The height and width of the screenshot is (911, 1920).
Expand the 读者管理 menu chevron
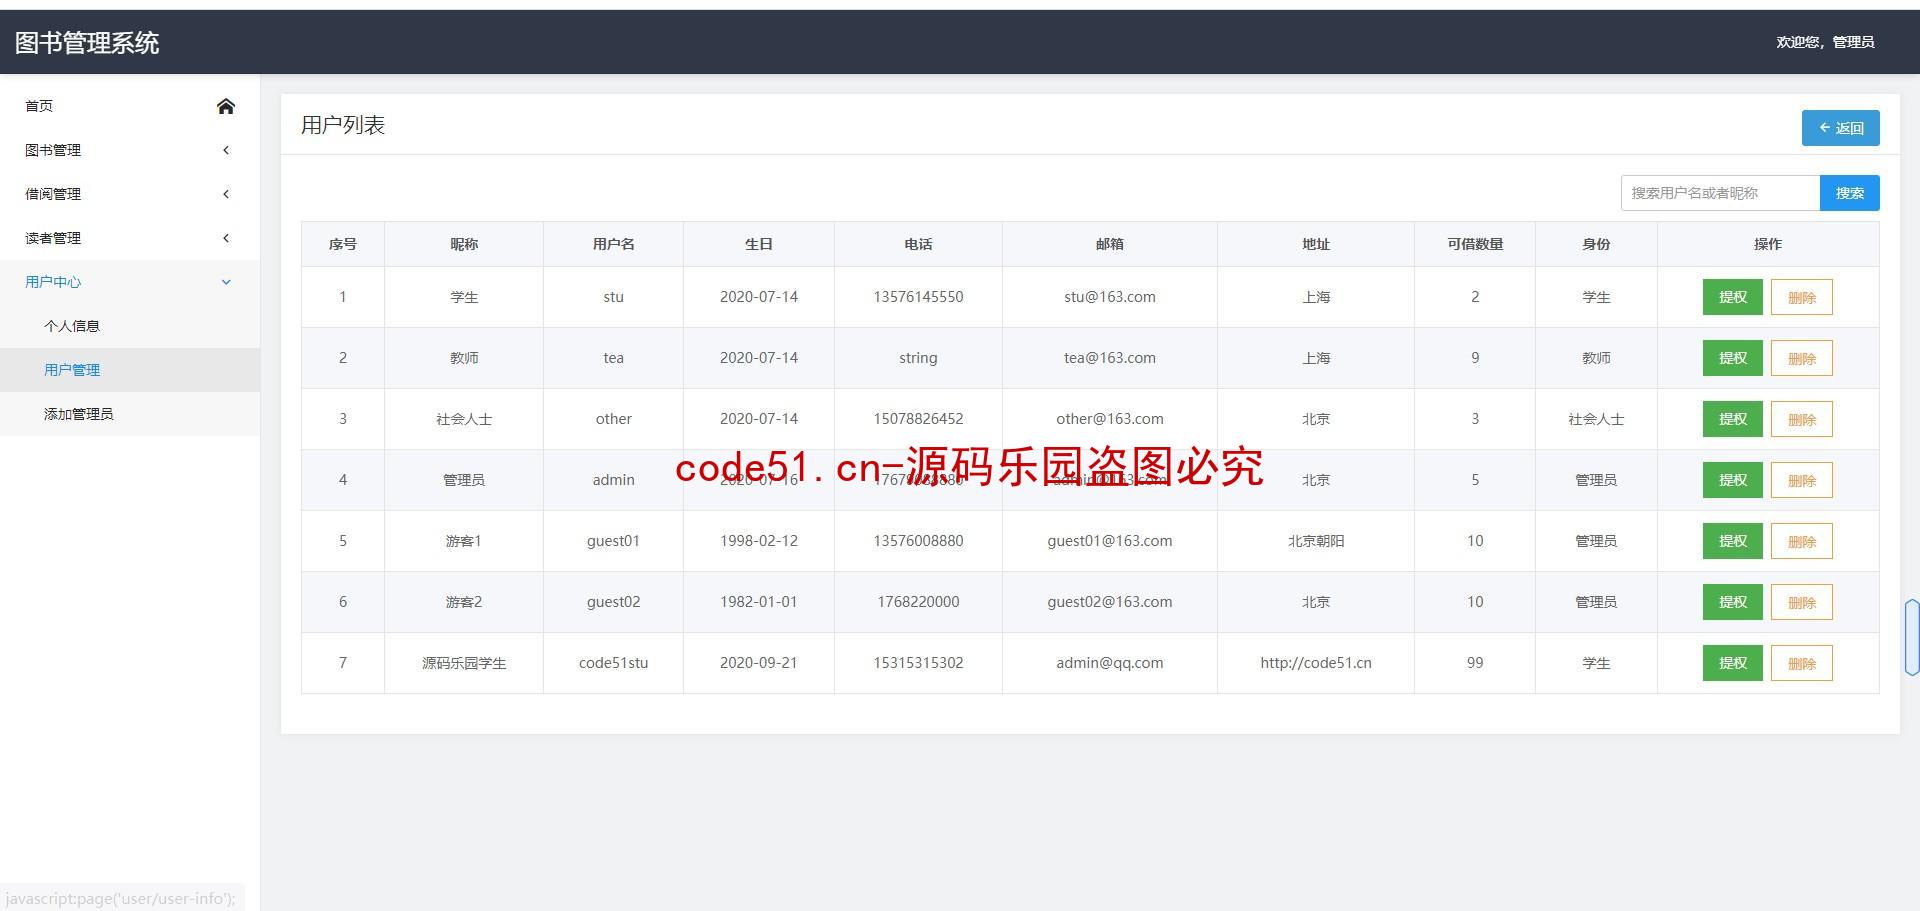(x=226, y=238)
